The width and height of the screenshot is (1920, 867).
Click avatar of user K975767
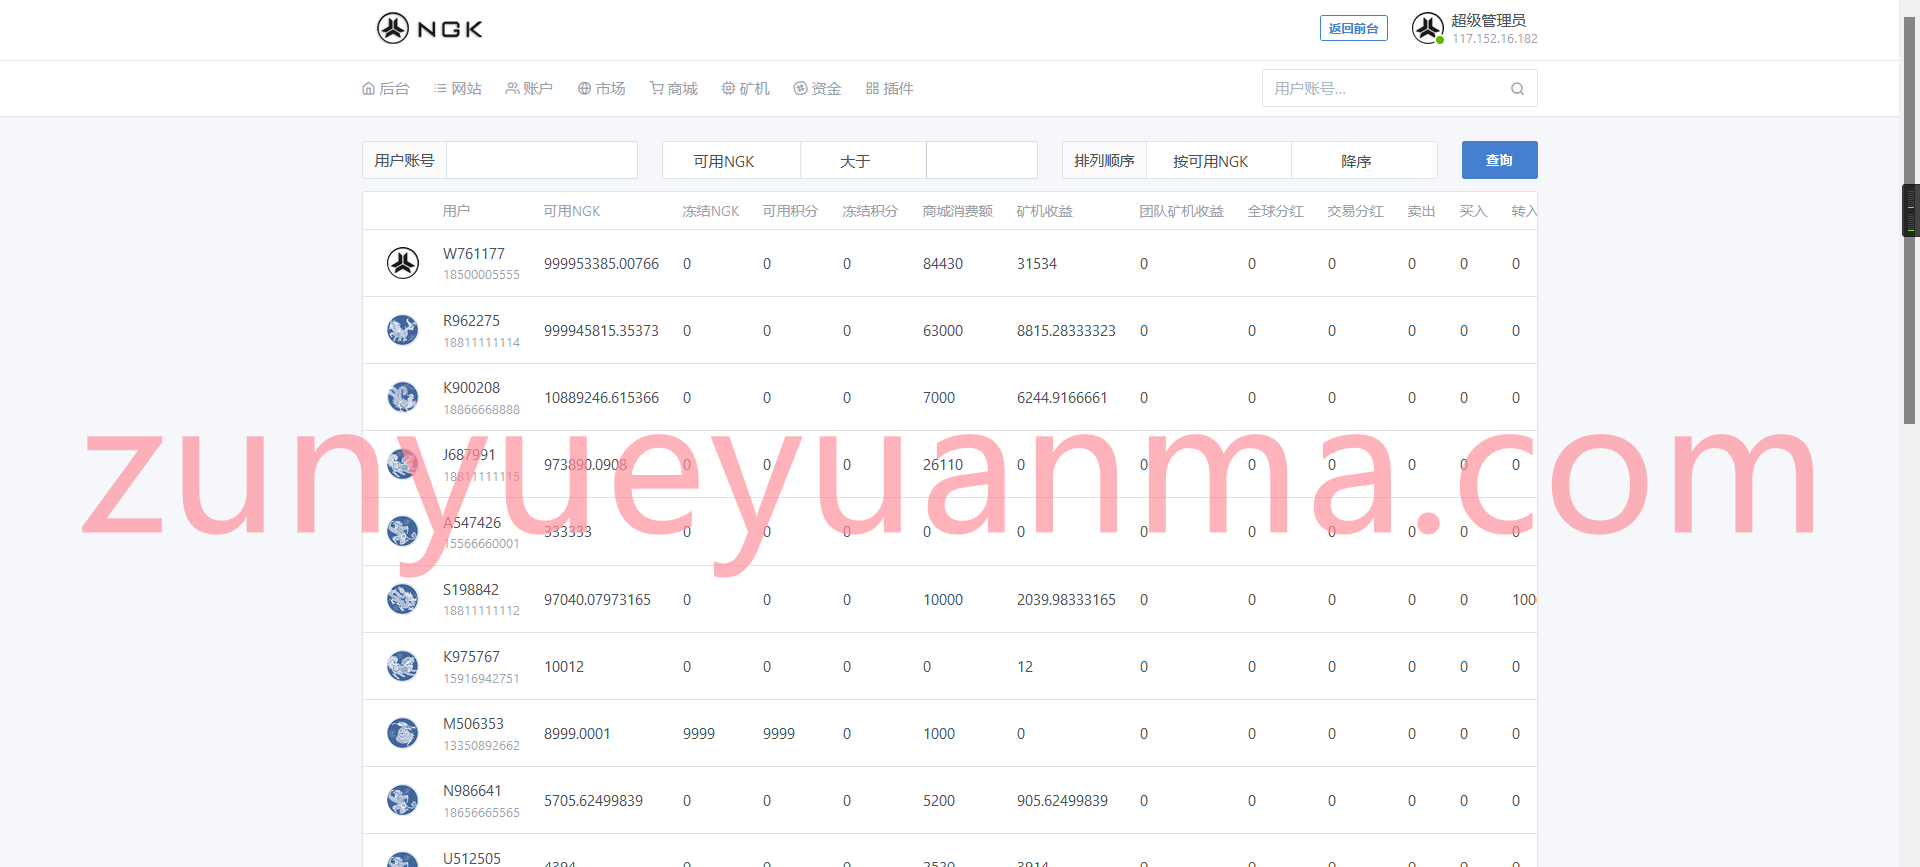pos(403,666)
